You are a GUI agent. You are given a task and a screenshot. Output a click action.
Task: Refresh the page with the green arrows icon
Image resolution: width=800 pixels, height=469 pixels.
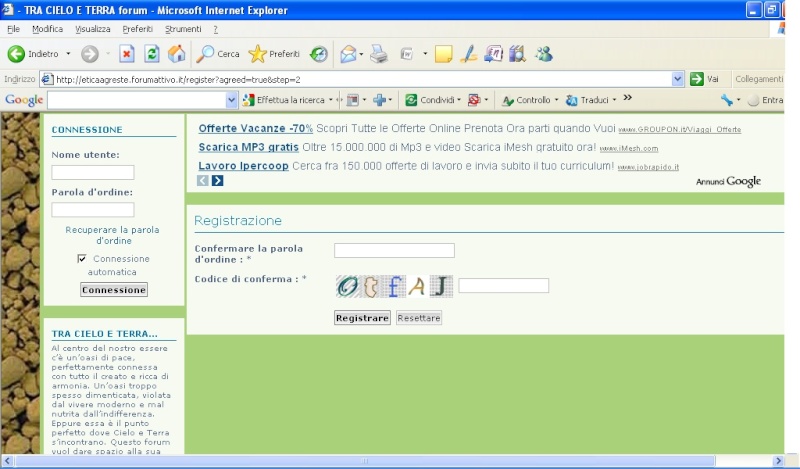pyautogui.click(x=152, y=54)
